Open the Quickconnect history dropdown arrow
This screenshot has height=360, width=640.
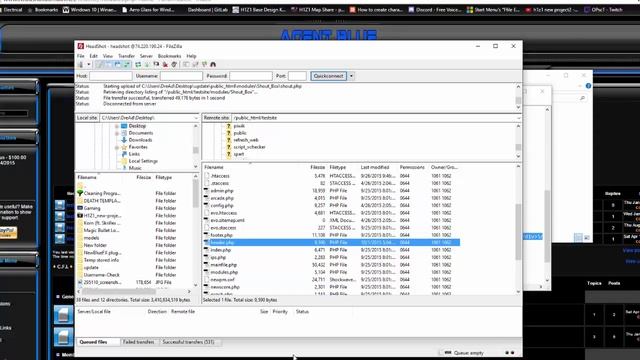[x=351, y=76]
